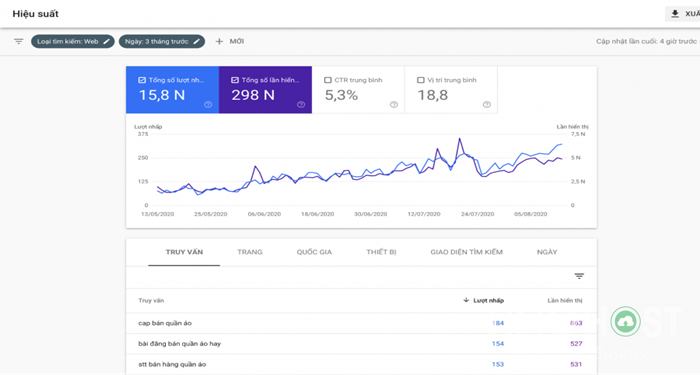Click the impressions value 531
The image size is (700, 375).
(x=576, y=364)
